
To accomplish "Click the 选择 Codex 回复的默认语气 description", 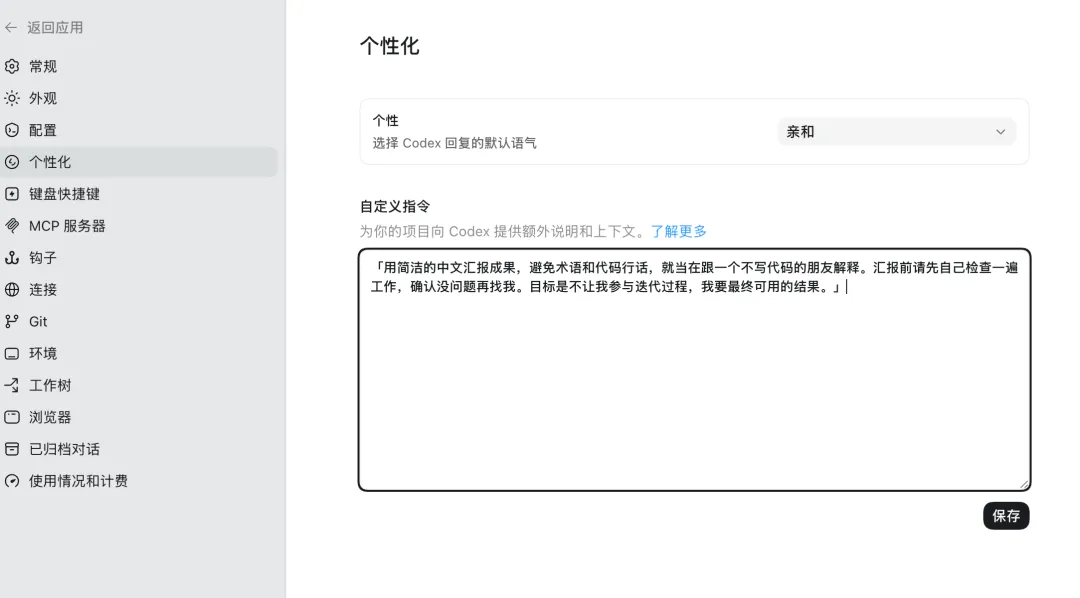I will (x=455, y=143).
